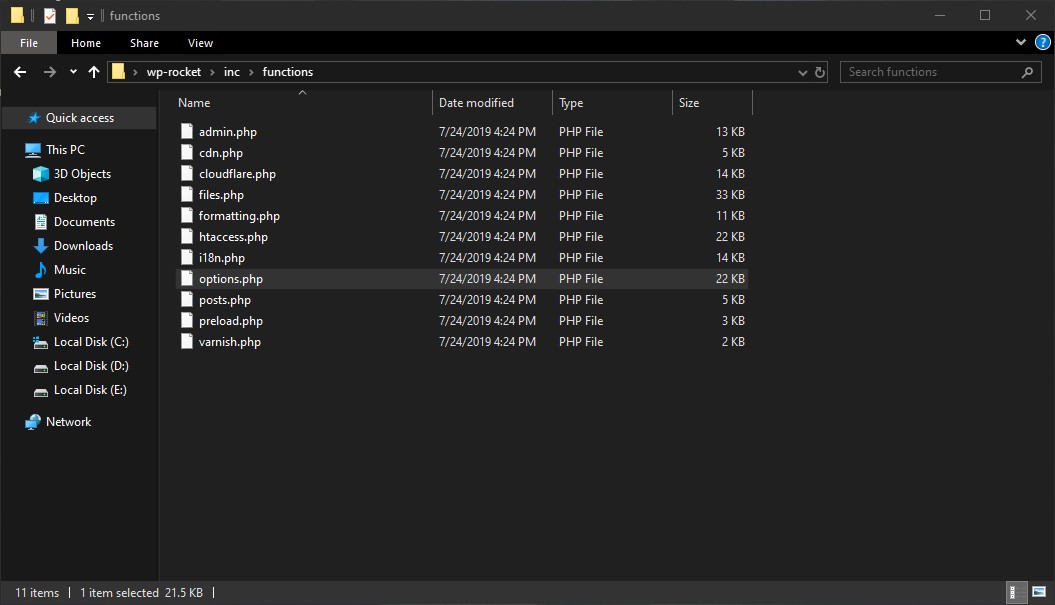Screen dimensions: 1055x605
Task: Open the Quick Access Toolbar customize dropdown
Action: (x=90, y=16)
